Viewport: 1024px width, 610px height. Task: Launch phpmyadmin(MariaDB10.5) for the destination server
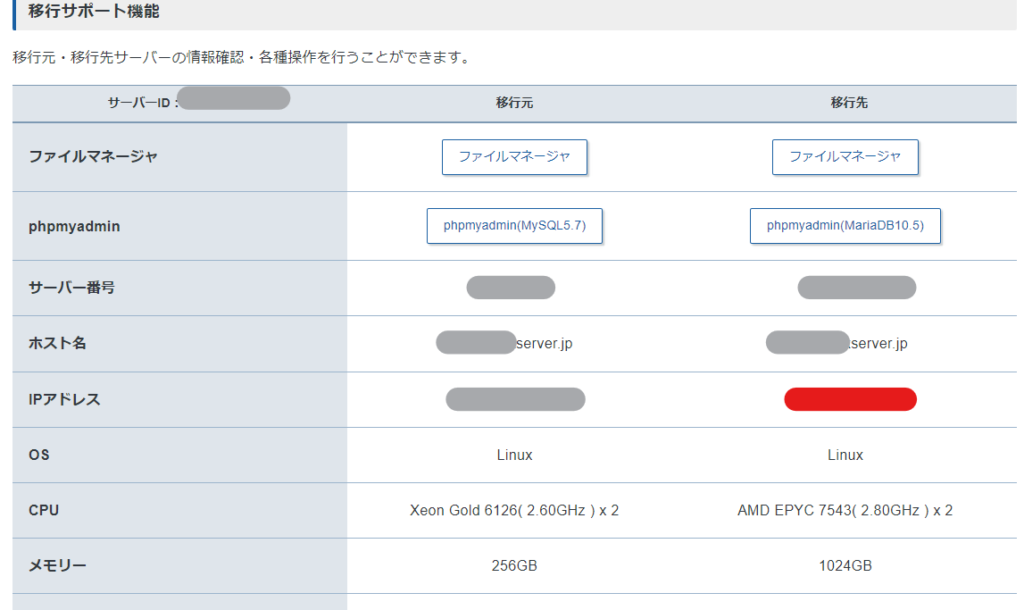coord(845,226)
